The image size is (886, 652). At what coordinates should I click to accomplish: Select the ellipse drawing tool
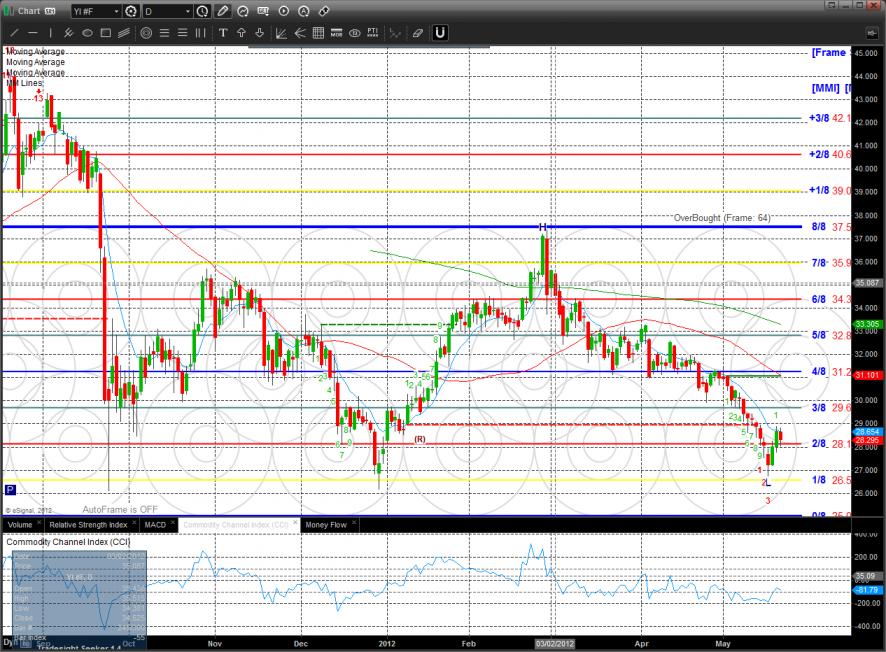point(88,33)
